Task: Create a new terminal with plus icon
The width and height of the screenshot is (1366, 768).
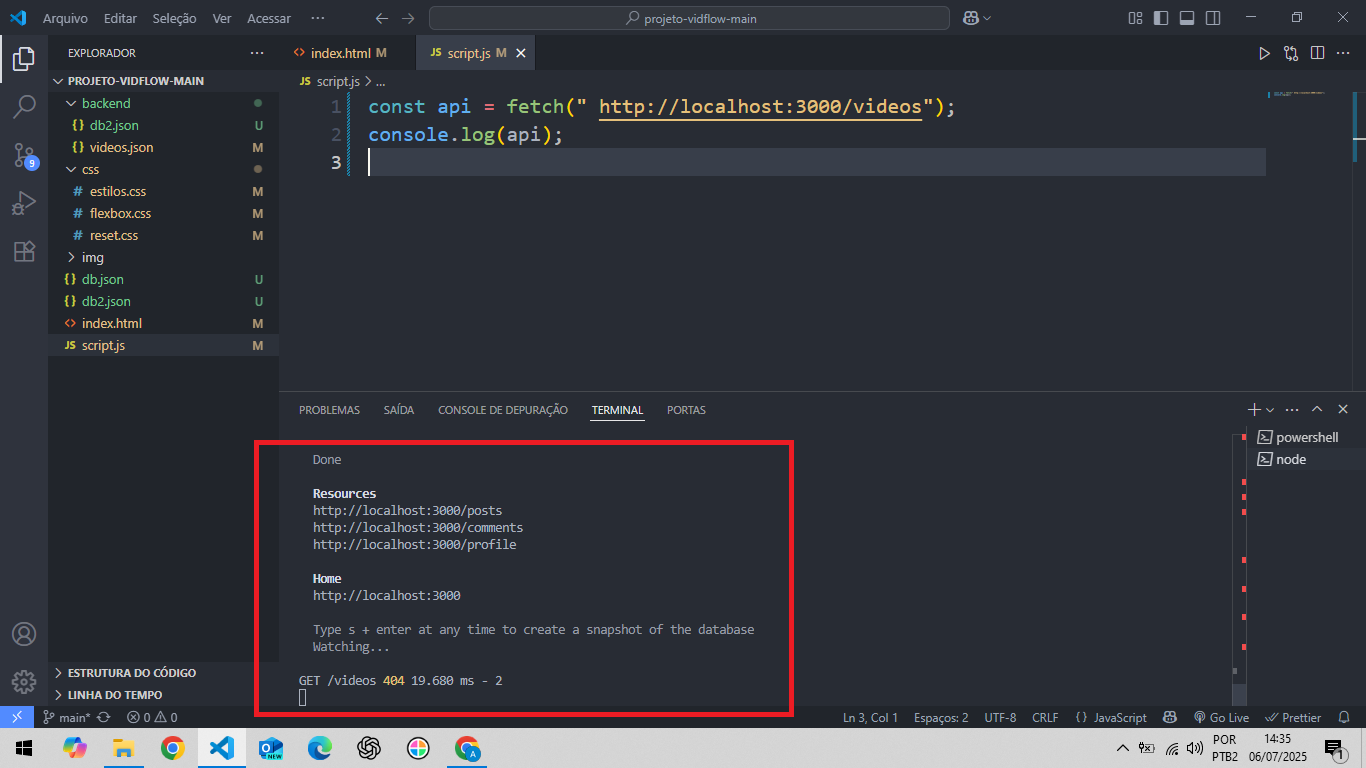Action: [x=1254, y=410]
